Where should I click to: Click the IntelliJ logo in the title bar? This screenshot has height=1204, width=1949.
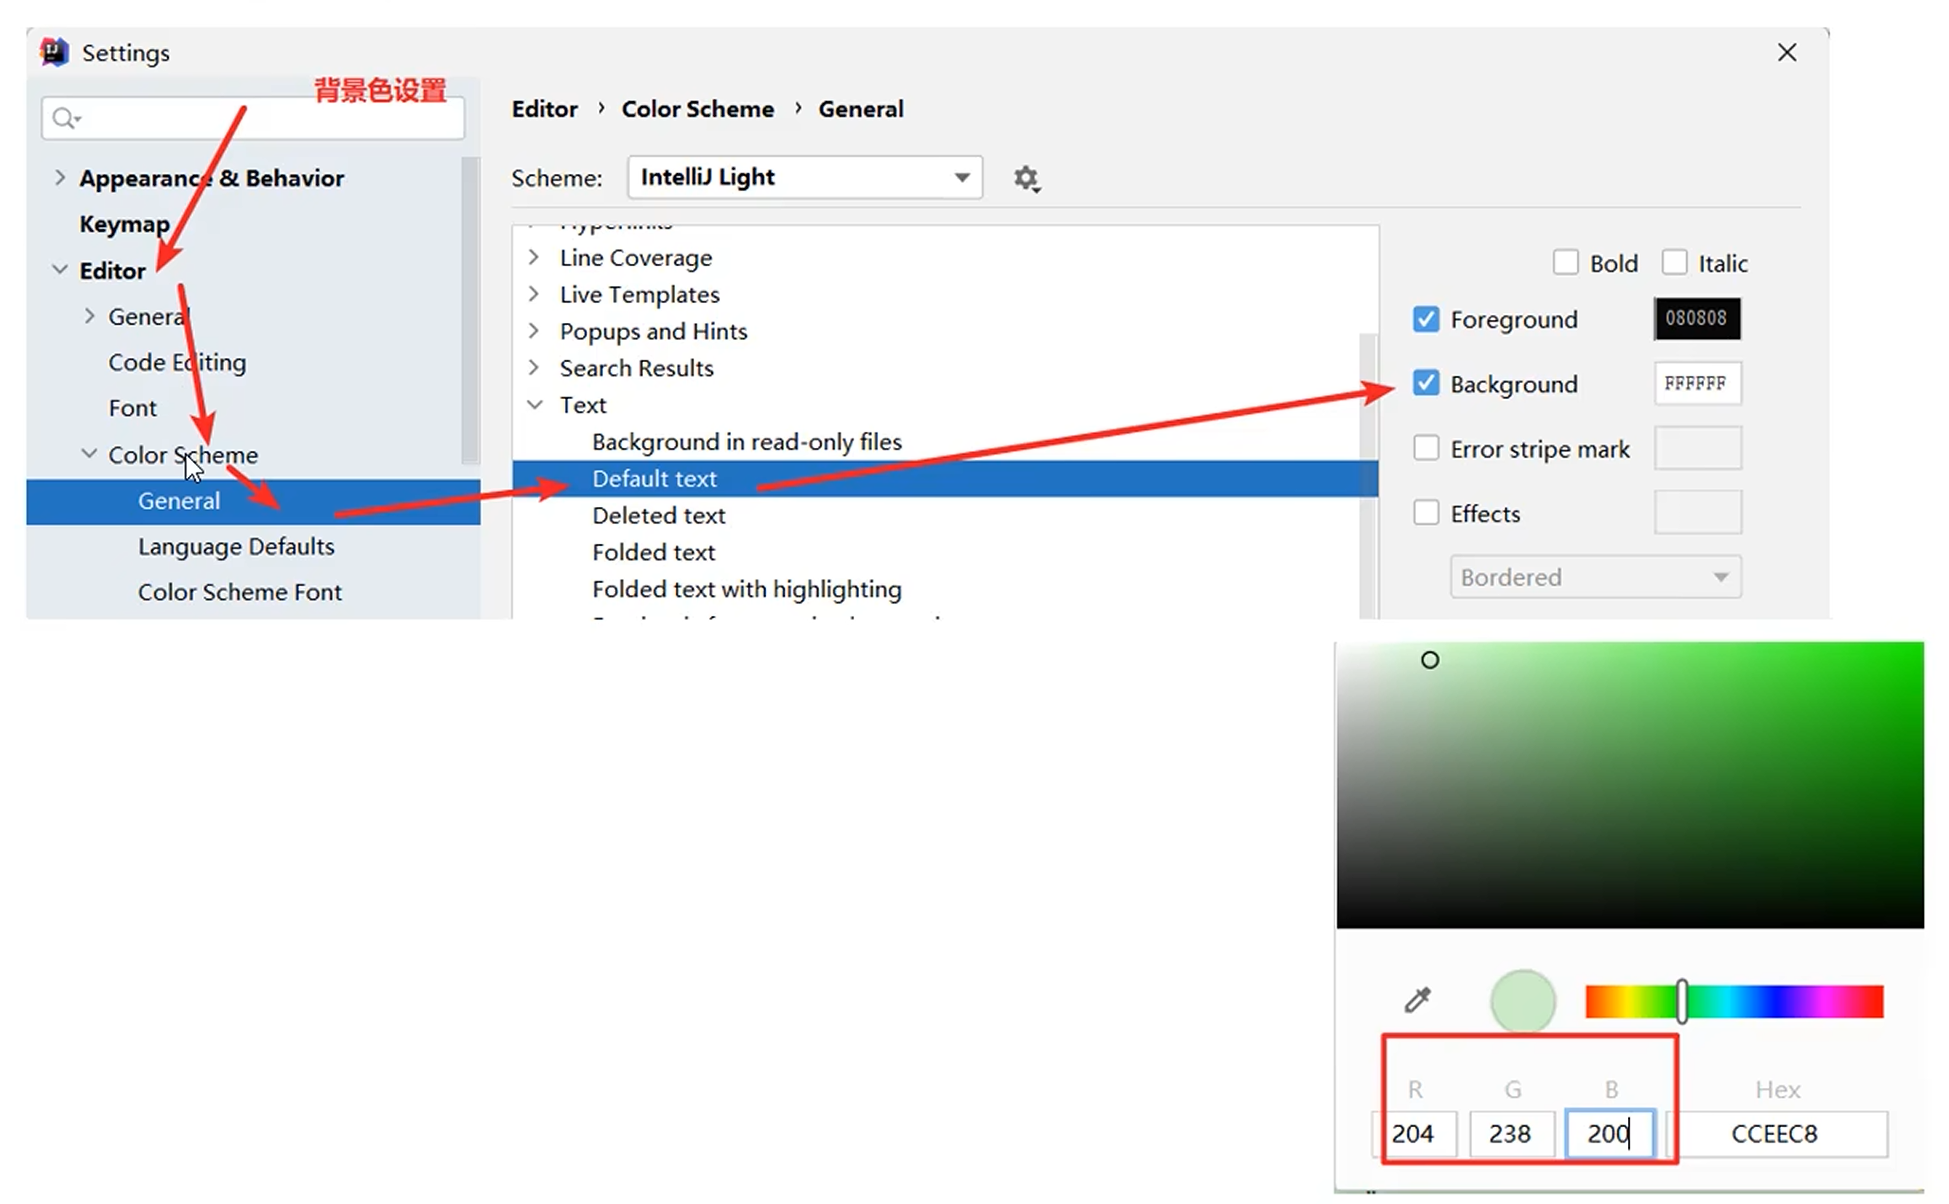(x=54, y=52)
